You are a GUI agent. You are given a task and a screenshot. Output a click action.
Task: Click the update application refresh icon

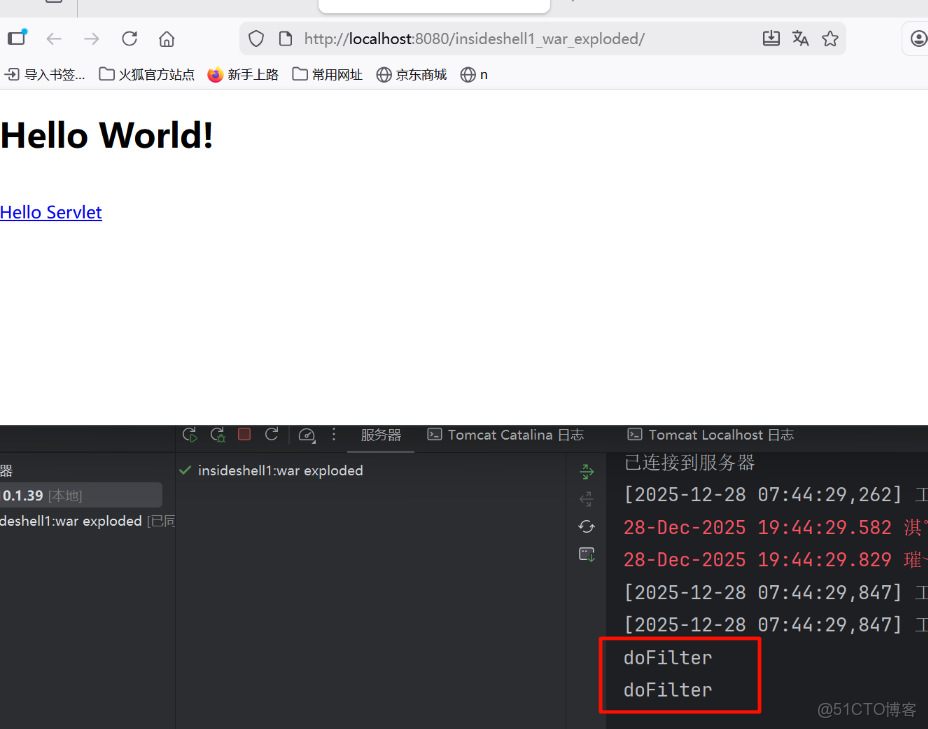tap(272, 434)
